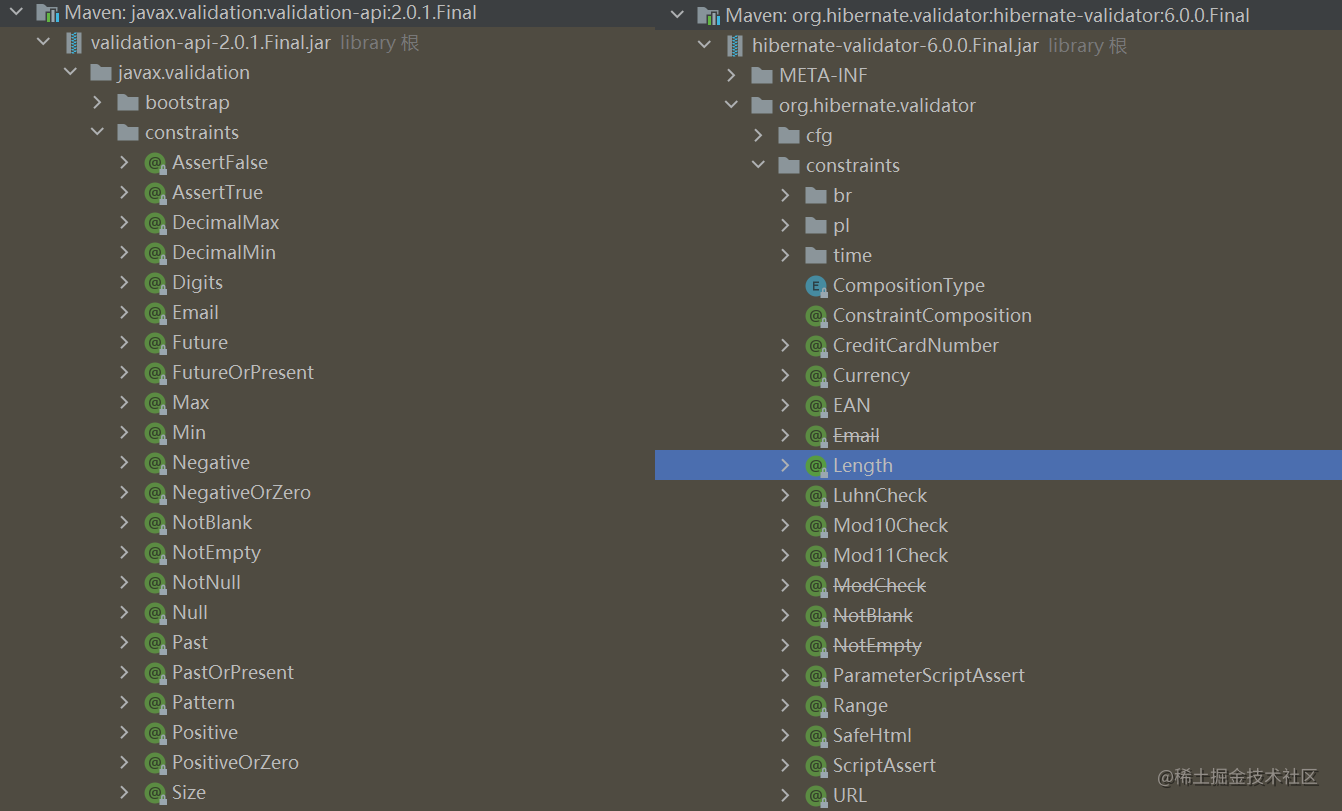Screen dimensions: 1342x811
Task: Click the enum icon beside CompositionType
Action: (x=816, y=285)
